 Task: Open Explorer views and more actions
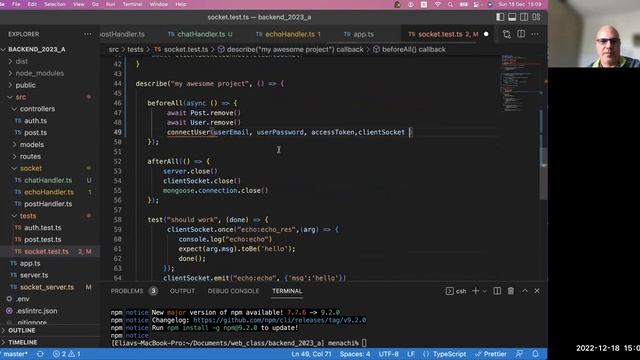[88, 34]
